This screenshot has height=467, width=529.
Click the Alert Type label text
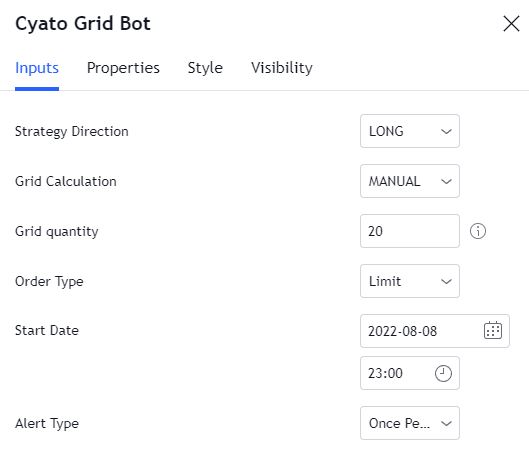click(47, 424)
